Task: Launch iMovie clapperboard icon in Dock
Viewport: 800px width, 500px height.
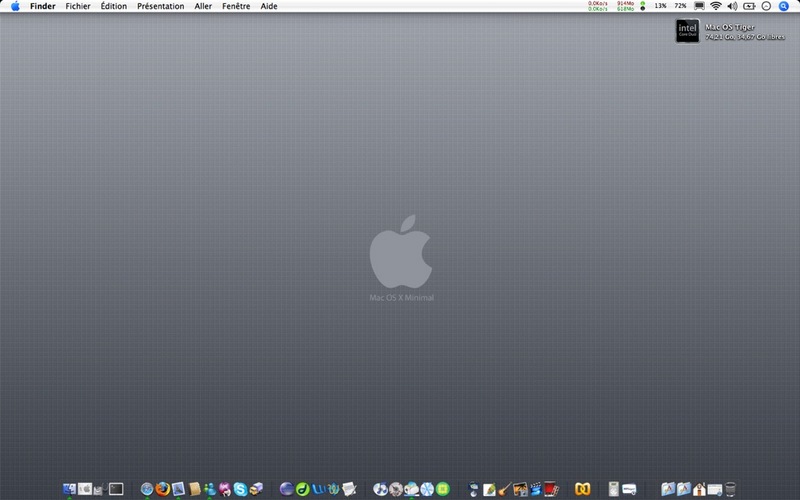Action: click(x=536, y=490)
